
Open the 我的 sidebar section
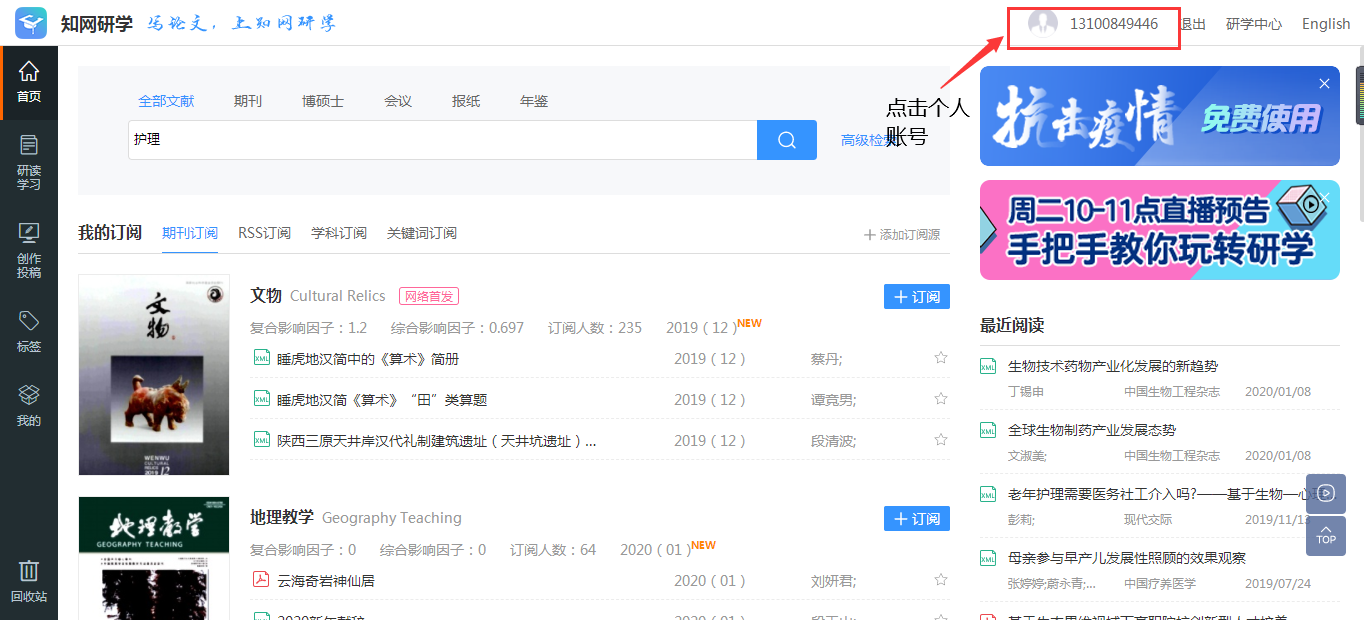click(29, 406)
